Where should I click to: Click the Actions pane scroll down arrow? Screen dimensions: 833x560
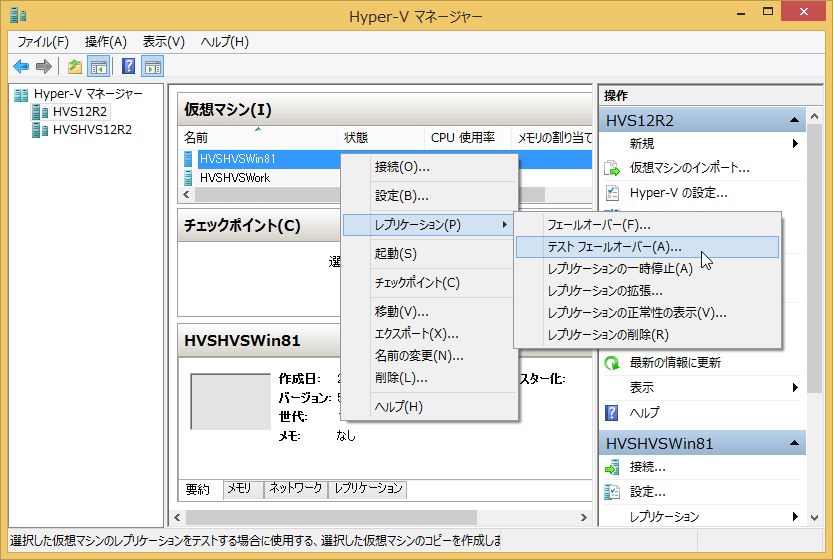pyautogui.click(x=814, y=517)
